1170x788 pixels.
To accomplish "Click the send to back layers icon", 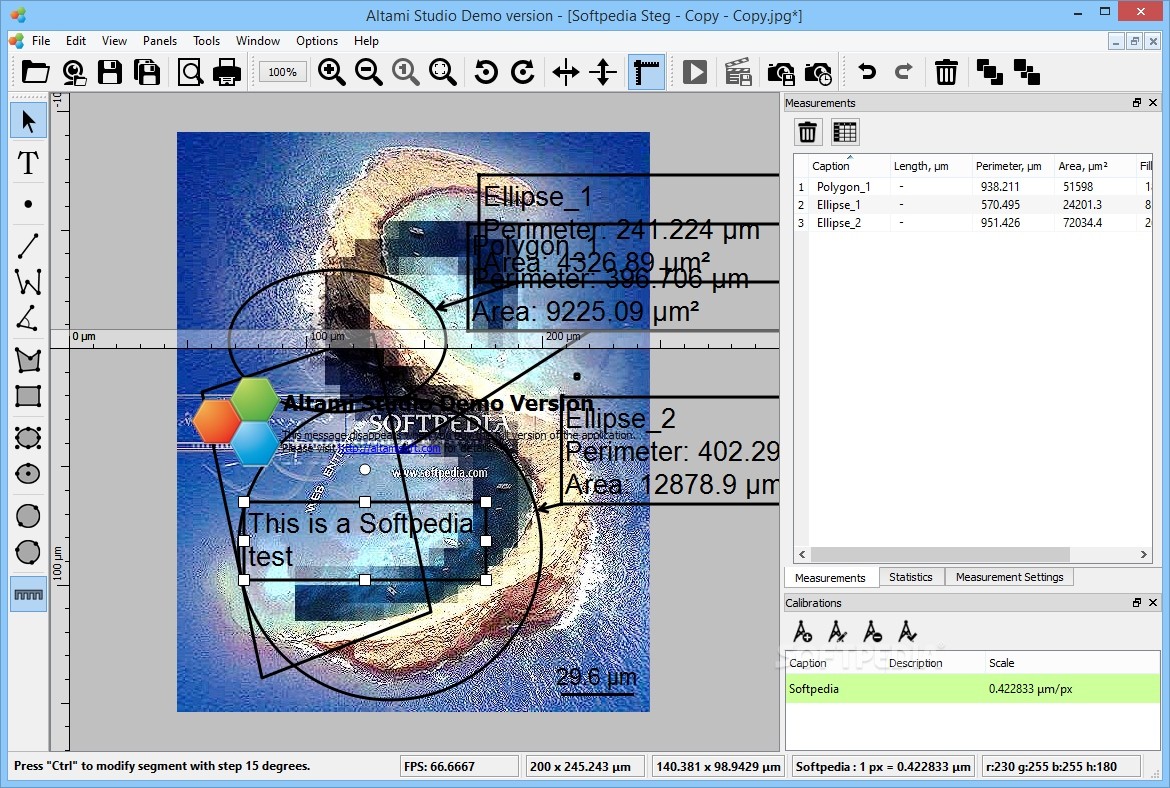I will click(x=1027, y=72).
